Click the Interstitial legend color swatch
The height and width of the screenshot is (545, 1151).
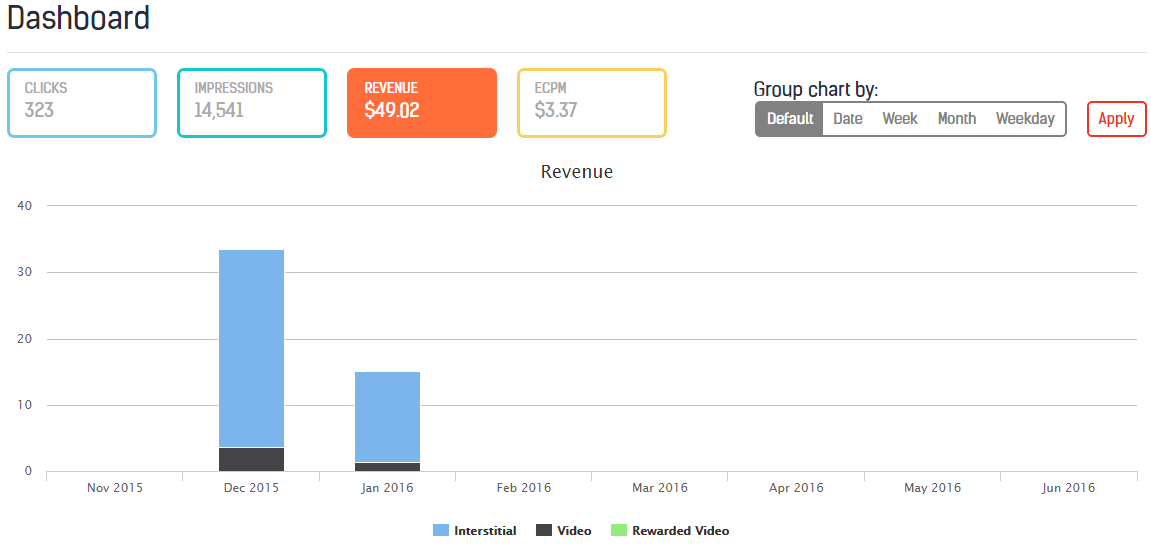441,531
